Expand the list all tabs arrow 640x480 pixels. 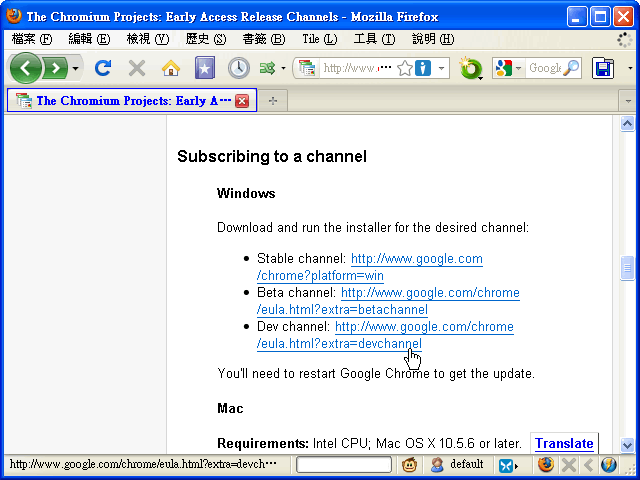[x=628, y=101]
